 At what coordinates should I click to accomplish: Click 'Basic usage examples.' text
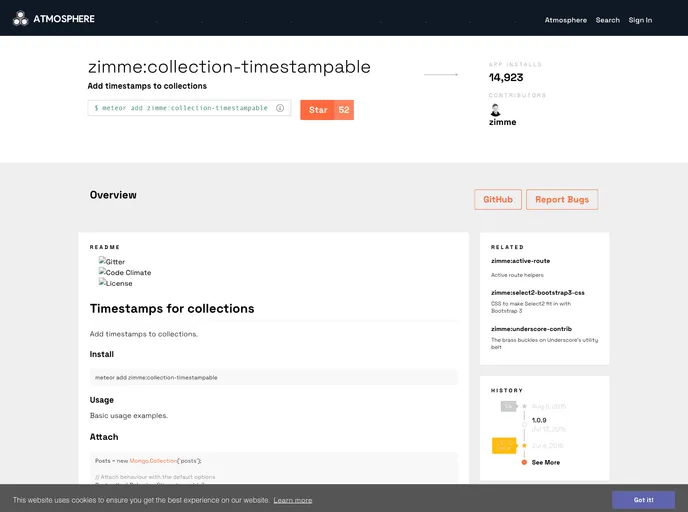coord(129,415)
